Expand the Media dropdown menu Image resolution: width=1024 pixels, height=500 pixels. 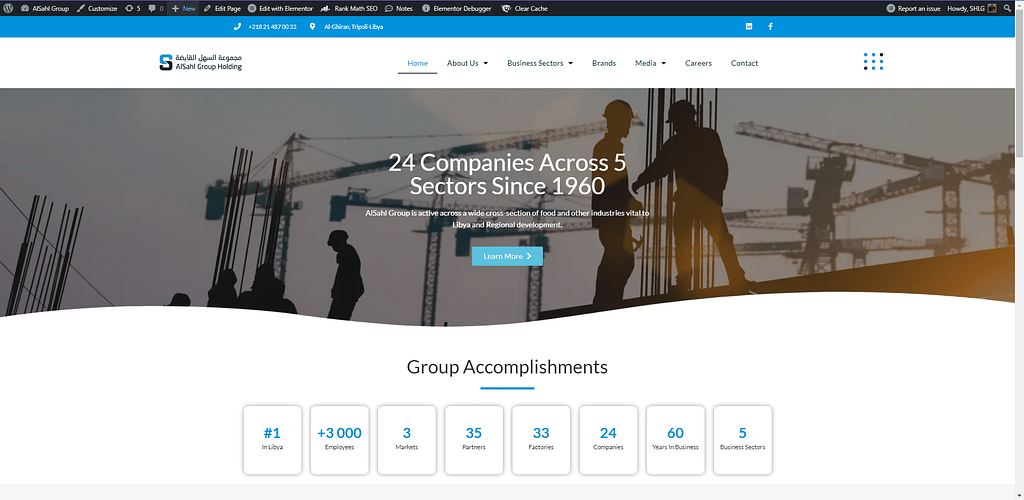pos(650,63)
